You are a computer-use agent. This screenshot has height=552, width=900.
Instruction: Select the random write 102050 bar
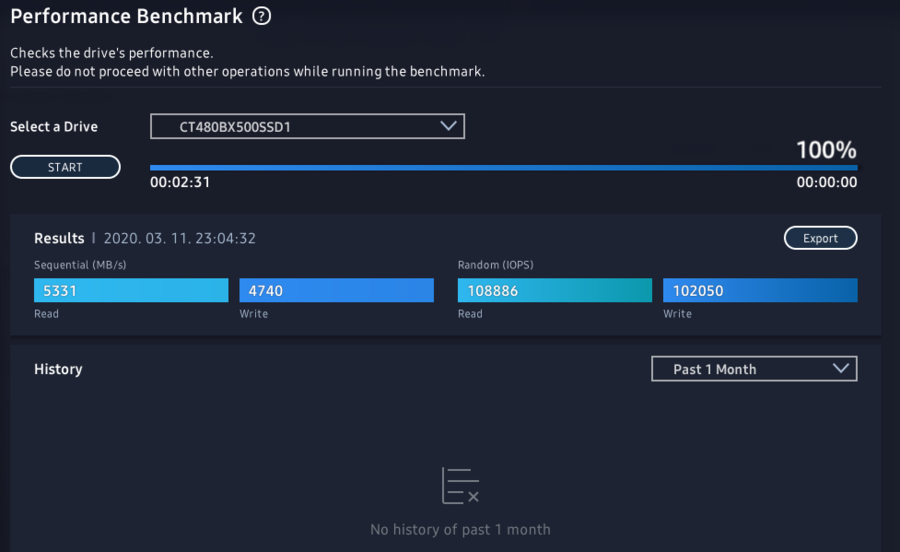point(760,290)
